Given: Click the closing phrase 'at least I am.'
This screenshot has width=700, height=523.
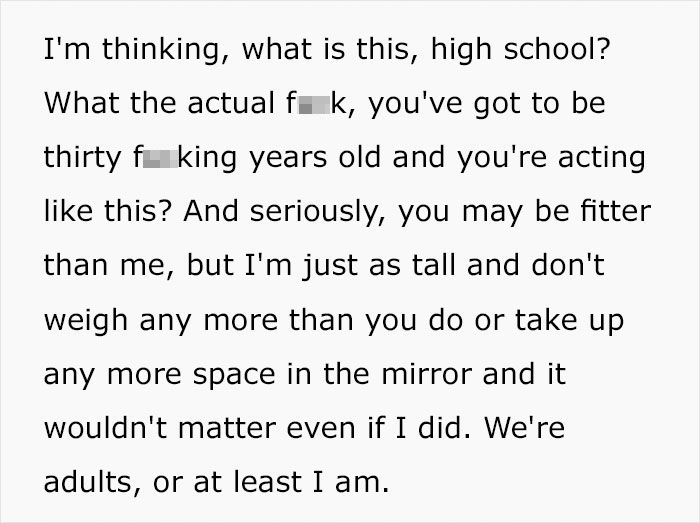Looking at the screenshot, I should (x=292, y=482).
